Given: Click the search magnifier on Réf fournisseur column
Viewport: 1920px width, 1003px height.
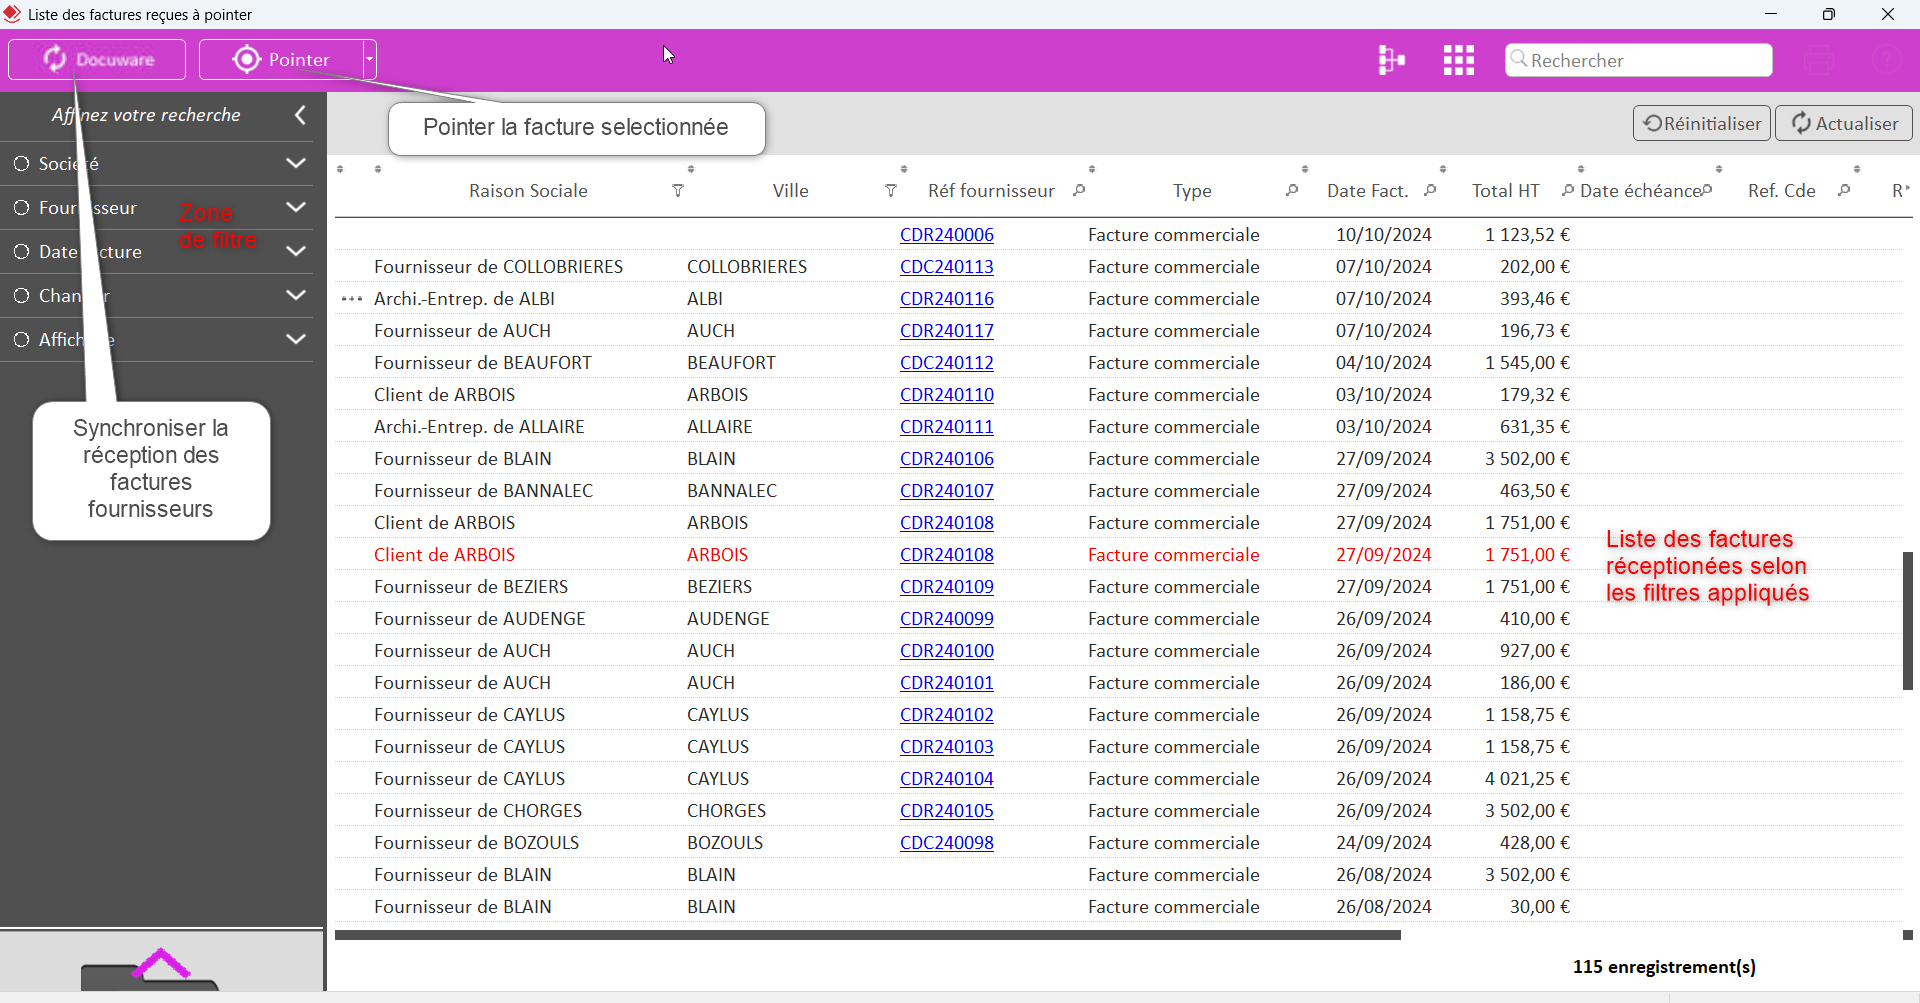Looking at the screenshot, I should tap(1081, 191).
